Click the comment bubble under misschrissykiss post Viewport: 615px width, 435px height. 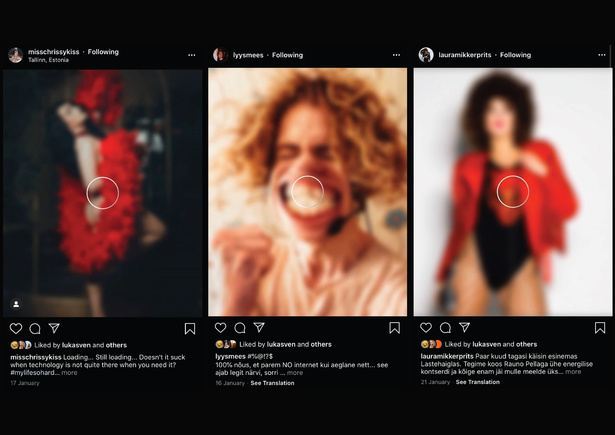coord(35,328)
